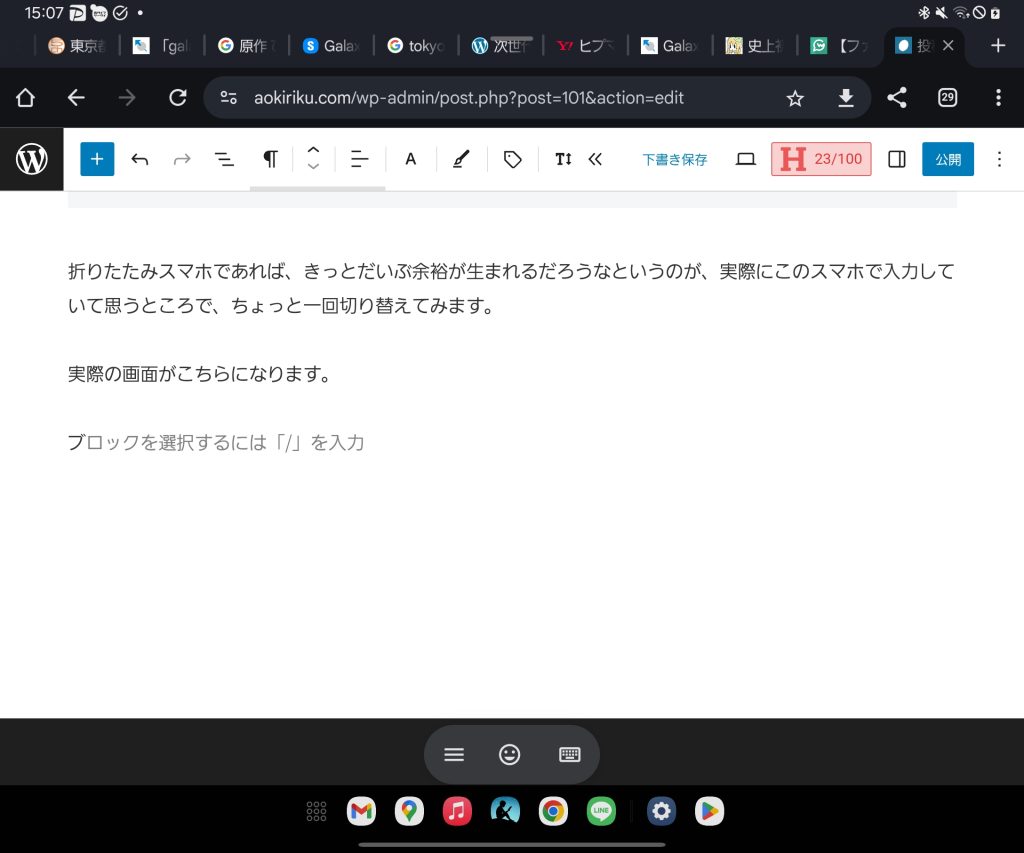Collapse the toolbar with double chevron
This screenshot has width=1024, height=853.
point(596,159)
